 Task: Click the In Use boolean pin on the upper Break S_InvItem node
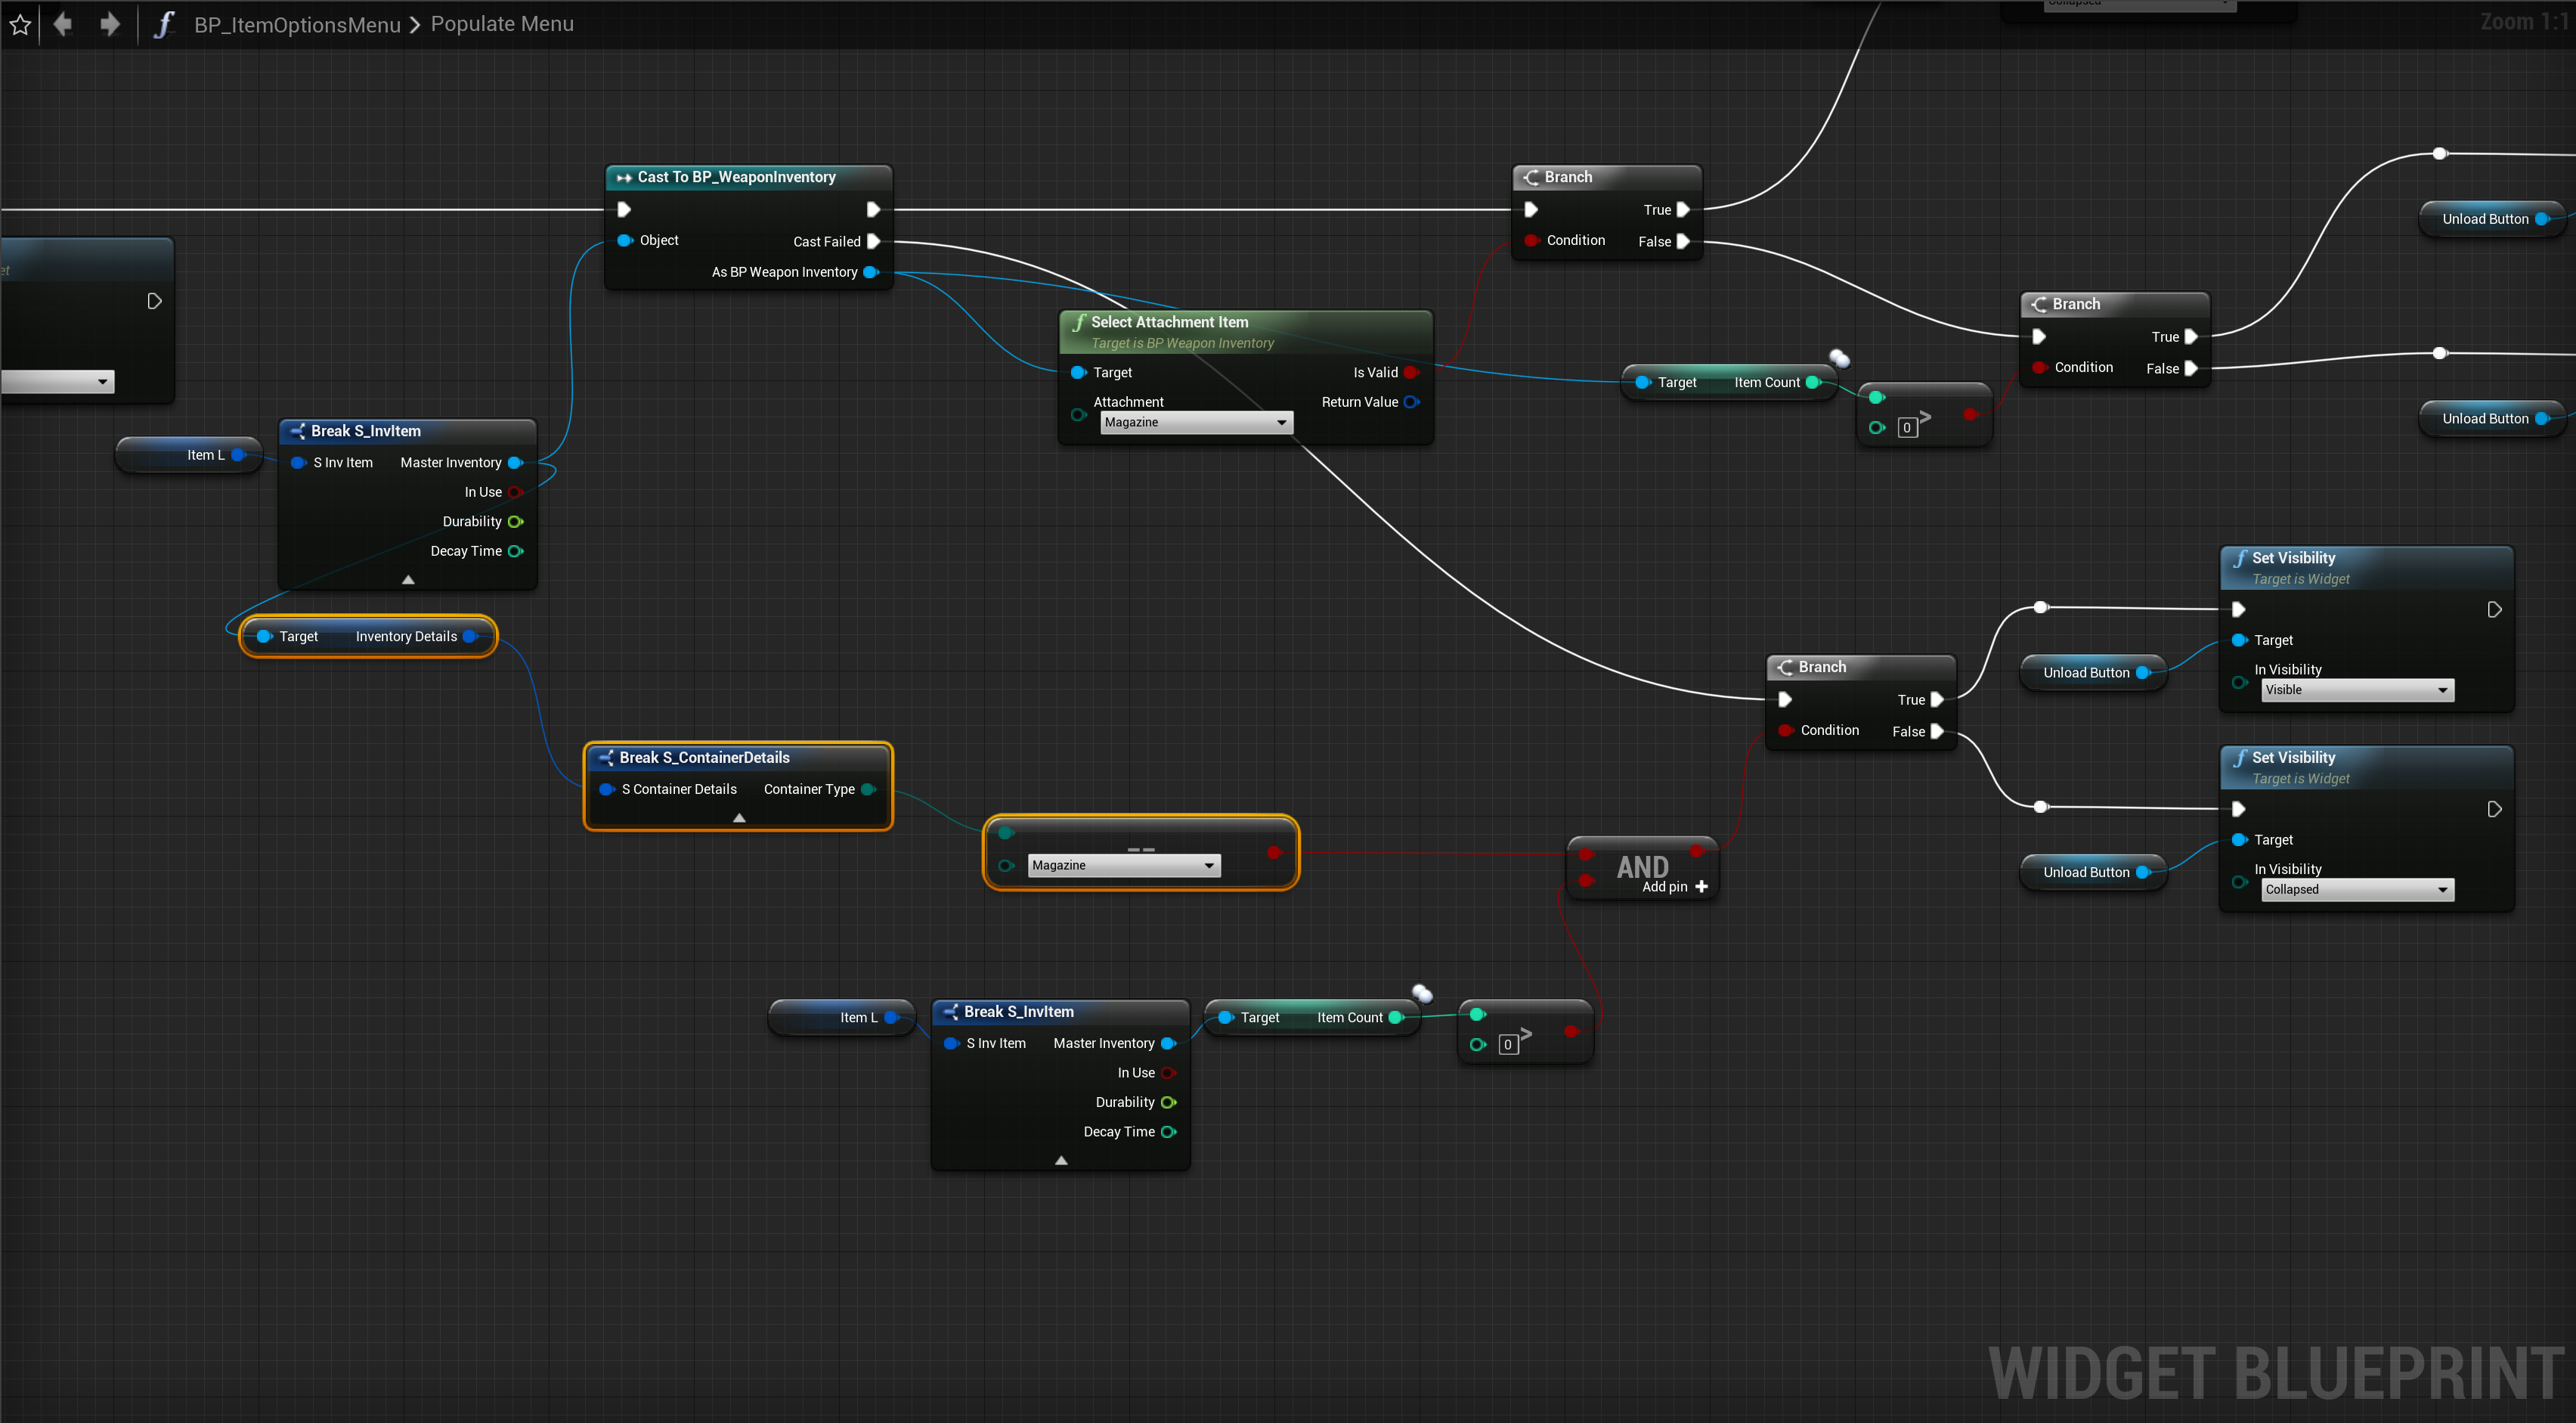click(515, 492)
